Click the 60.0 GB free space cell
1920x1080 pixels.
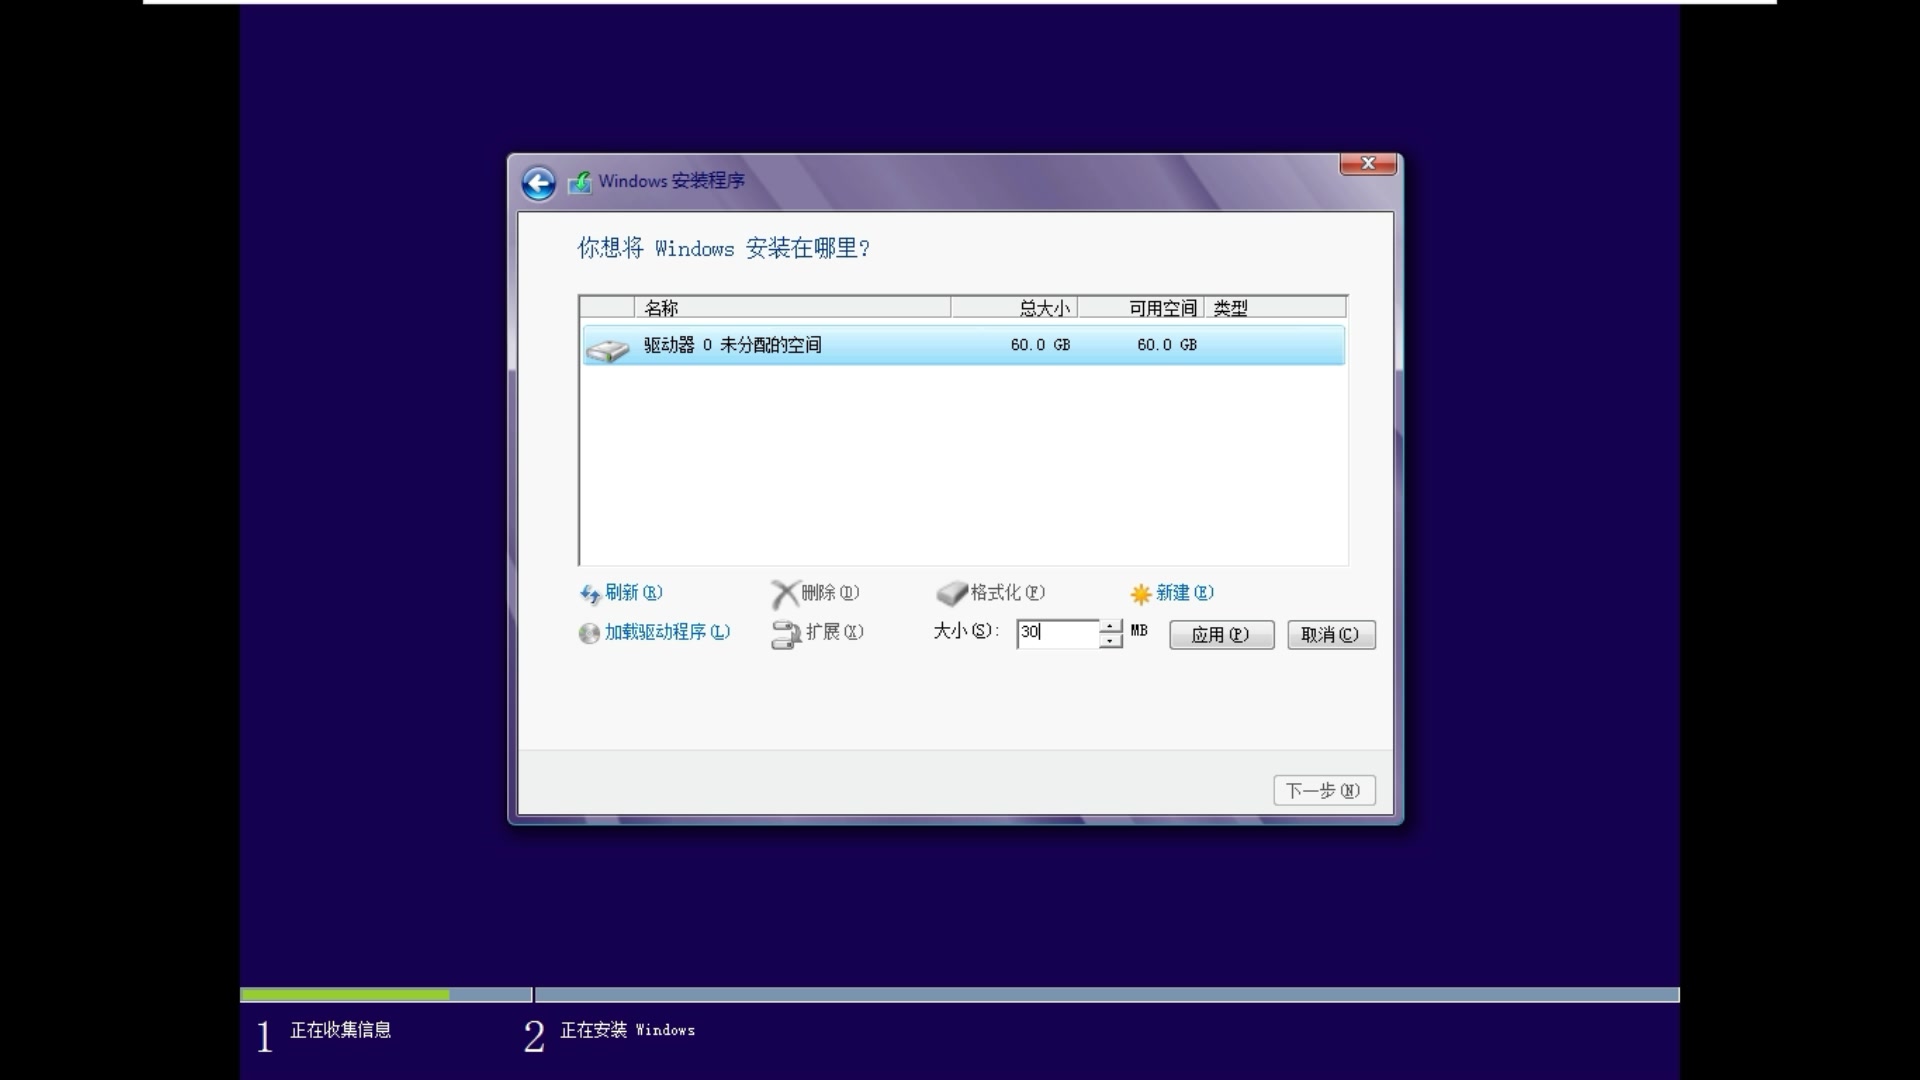[1167, 345]
